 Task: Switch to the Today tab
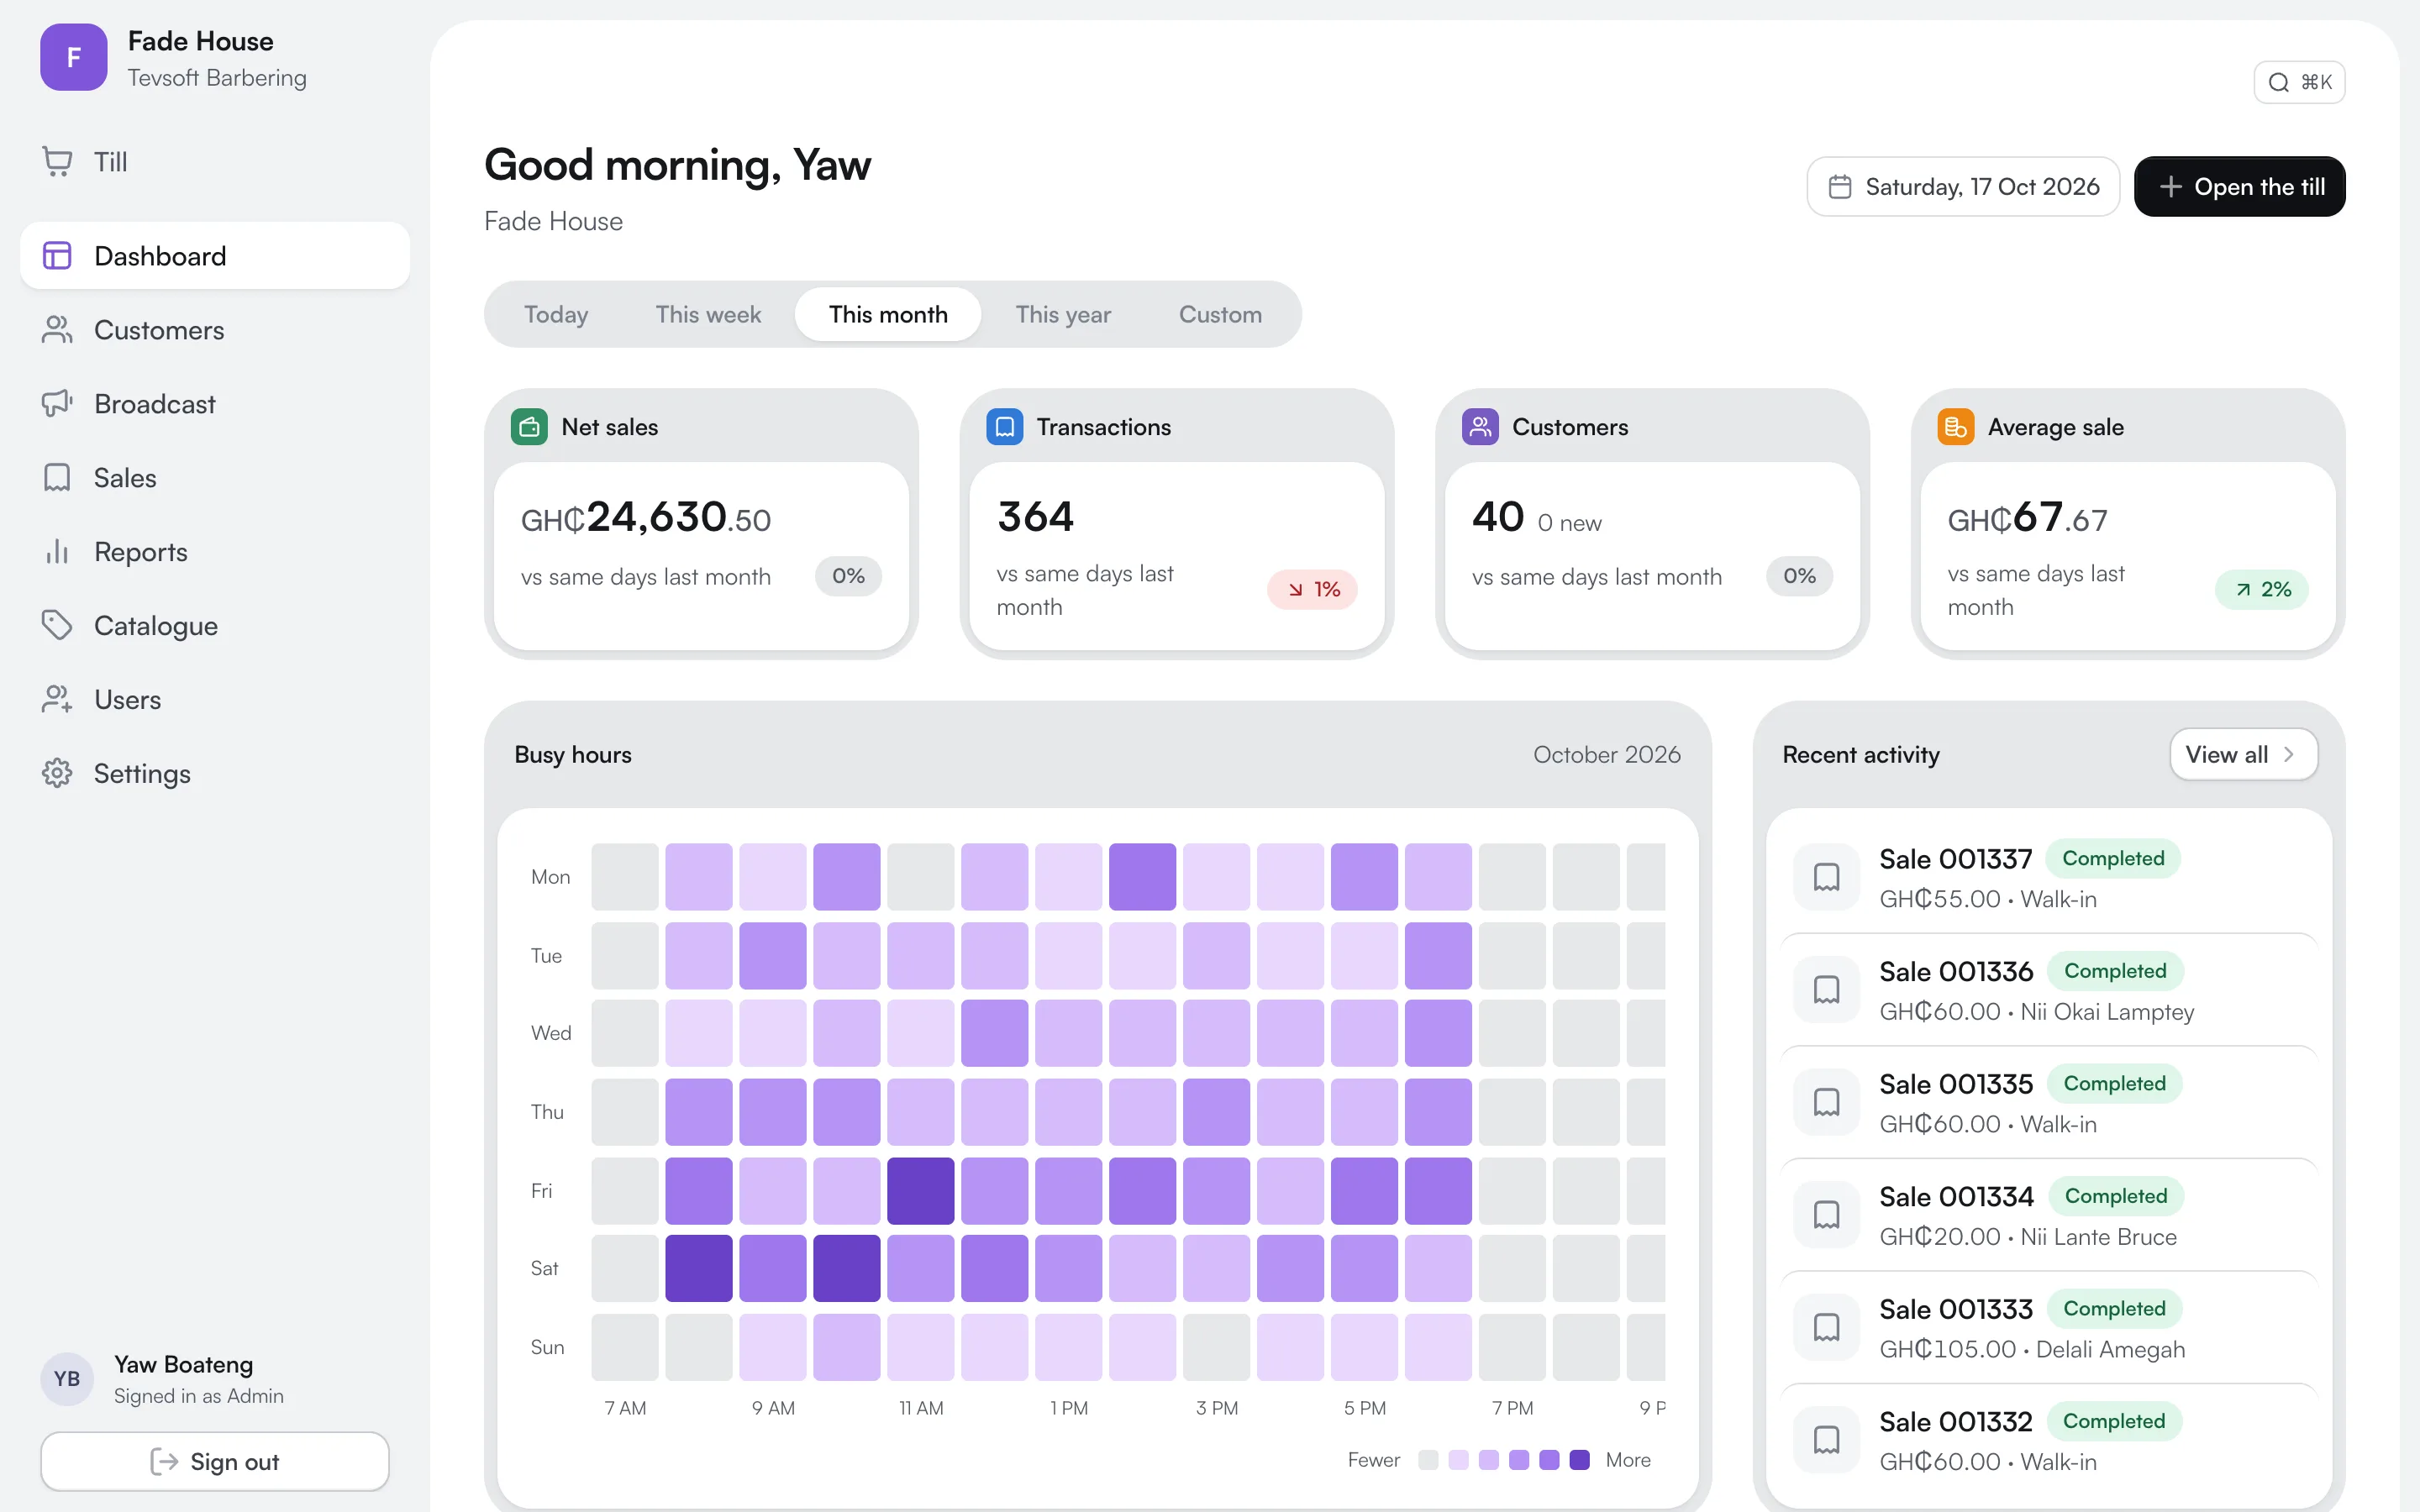pos(556,314)
